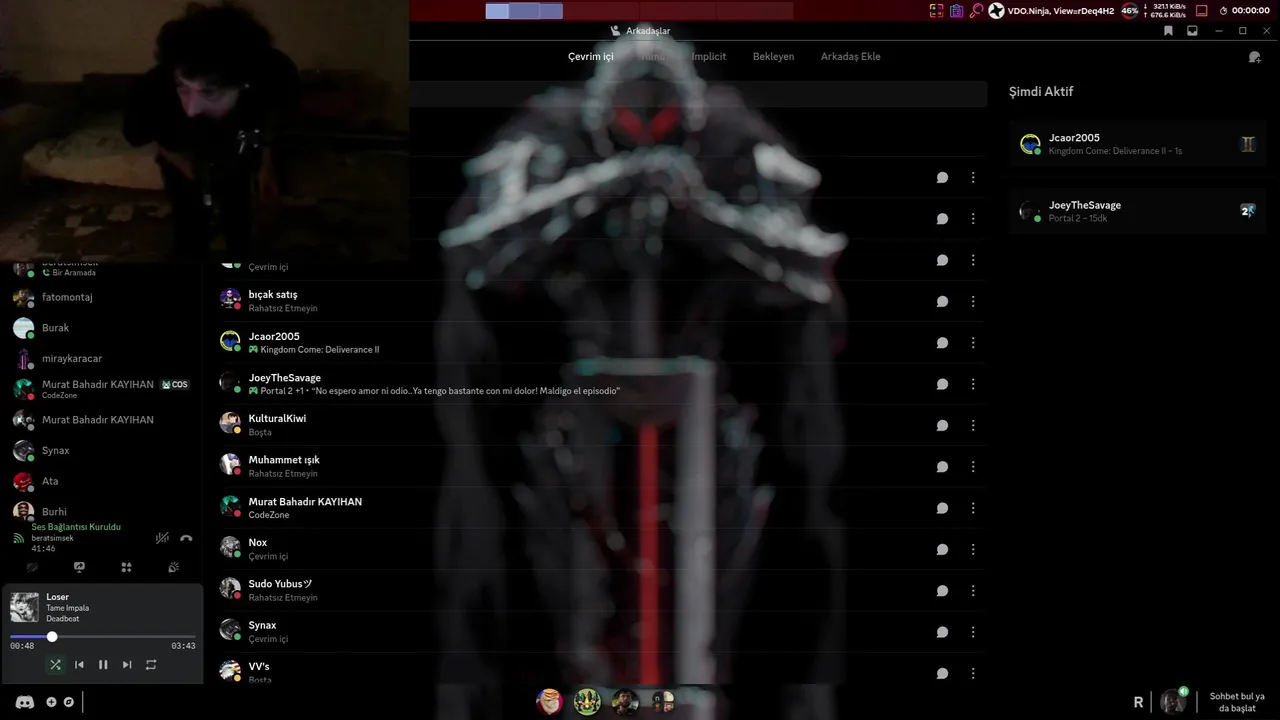Viewport: 1280px width, 720px height.
Task: Message KulturalKiwi via chat icon
Action: click(x=942, y=425)
